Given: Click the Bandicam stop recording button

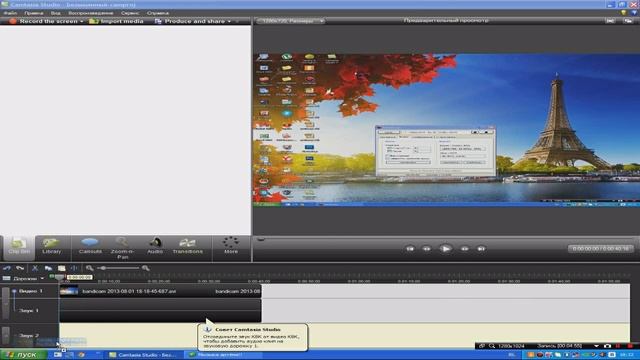Looking at the screenshot, I should pyautogui.click(x=631, y=346).
